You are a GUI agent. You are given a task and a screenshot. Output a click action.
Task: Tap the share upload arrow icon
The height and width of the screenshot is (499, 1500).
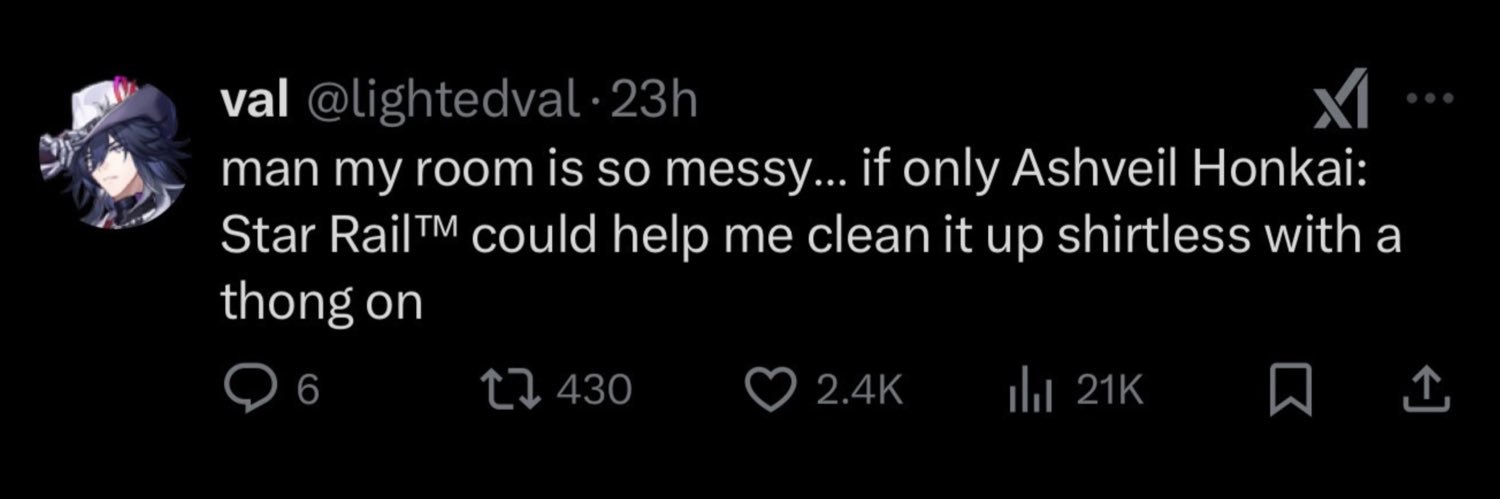point(1431,391)
